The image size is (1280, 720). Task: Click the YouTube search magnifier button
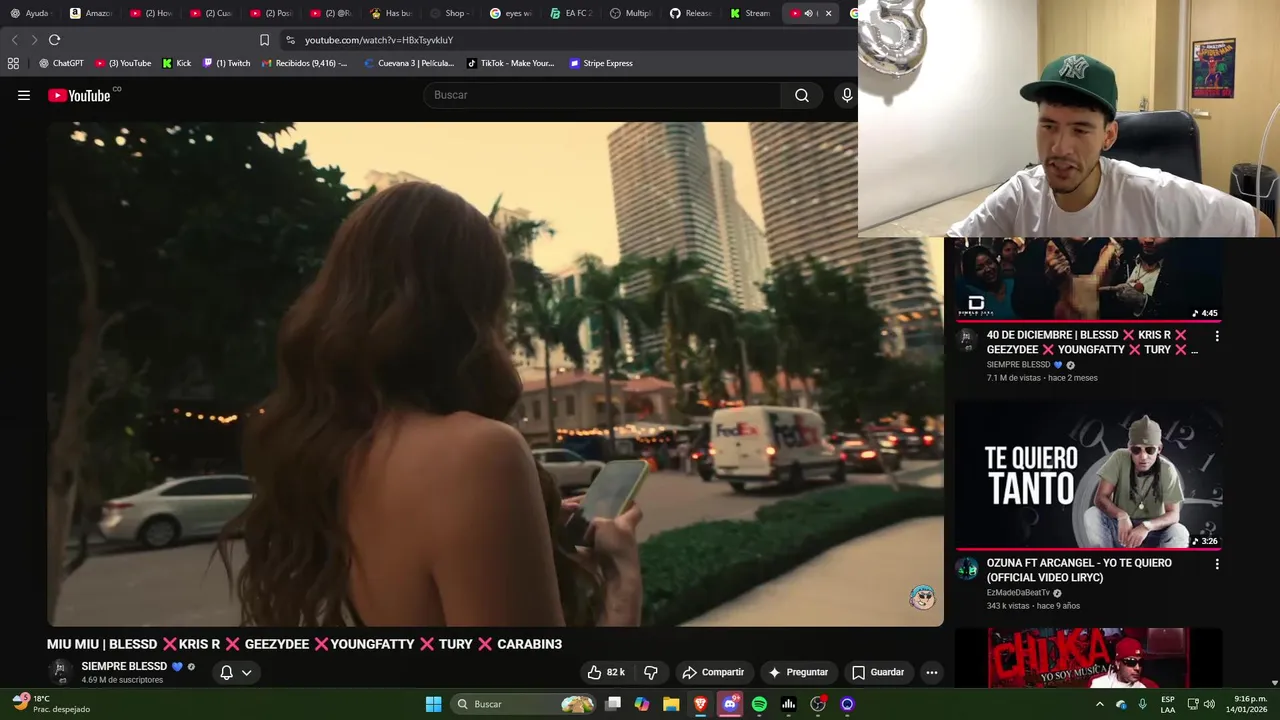coord(802,95)
